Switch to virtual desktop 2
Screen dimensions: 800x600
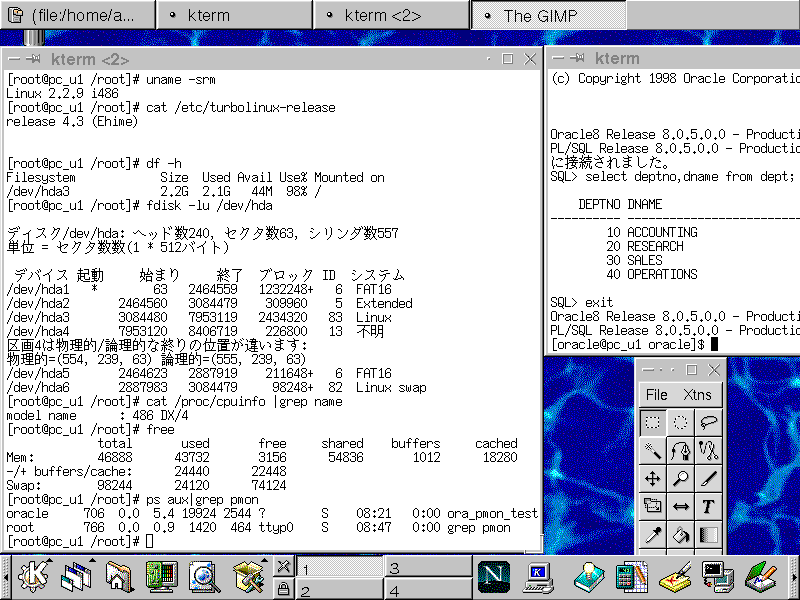340,589
